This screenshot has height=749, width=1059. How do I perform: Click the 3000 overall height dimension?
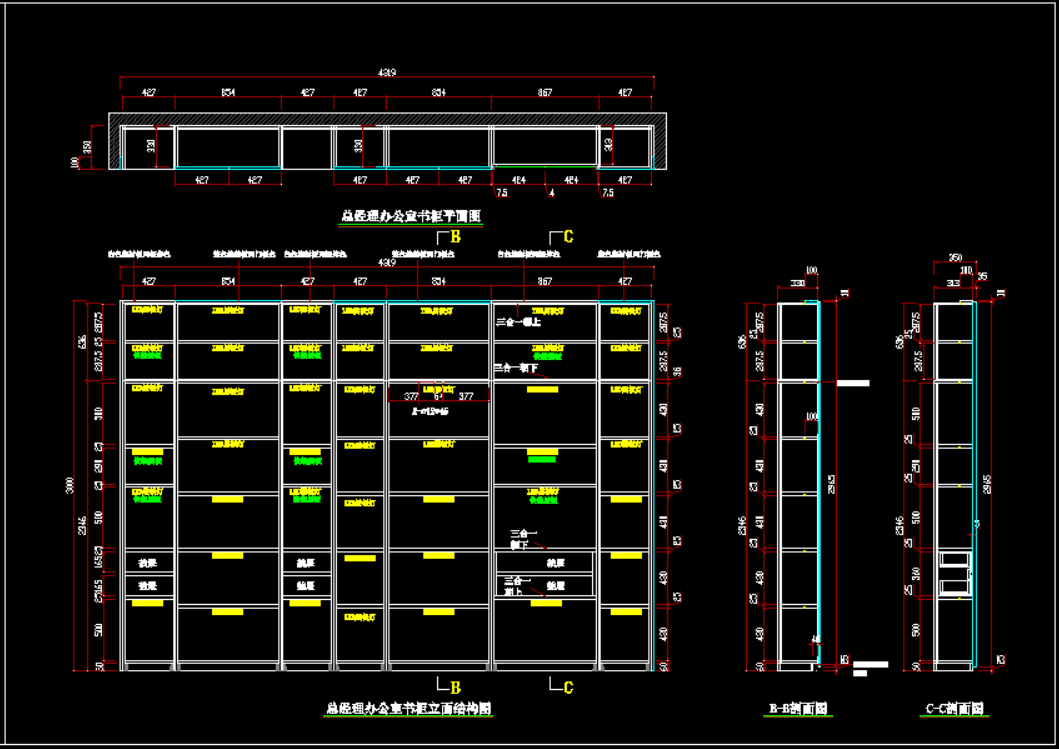71,485
